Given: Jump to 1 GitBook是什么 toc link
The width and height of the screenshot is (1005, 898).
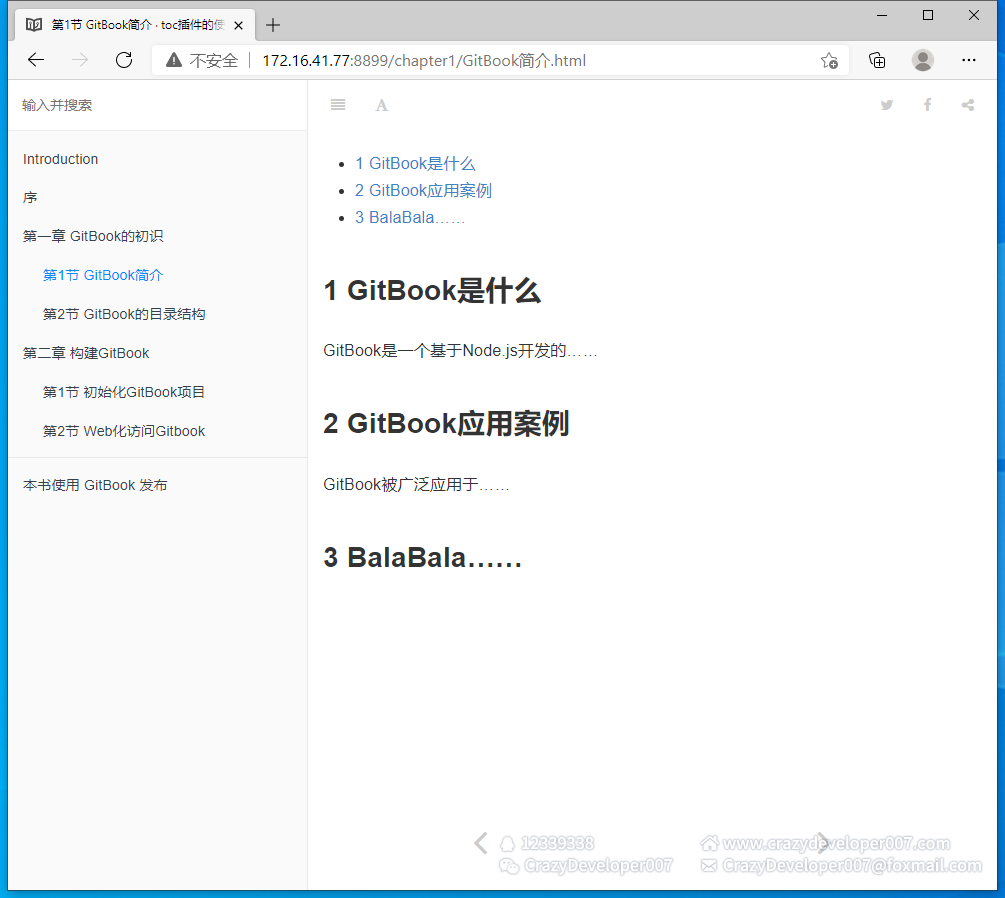Looking at the screenshot, I should pyautogui.click(x=415, y=163).
